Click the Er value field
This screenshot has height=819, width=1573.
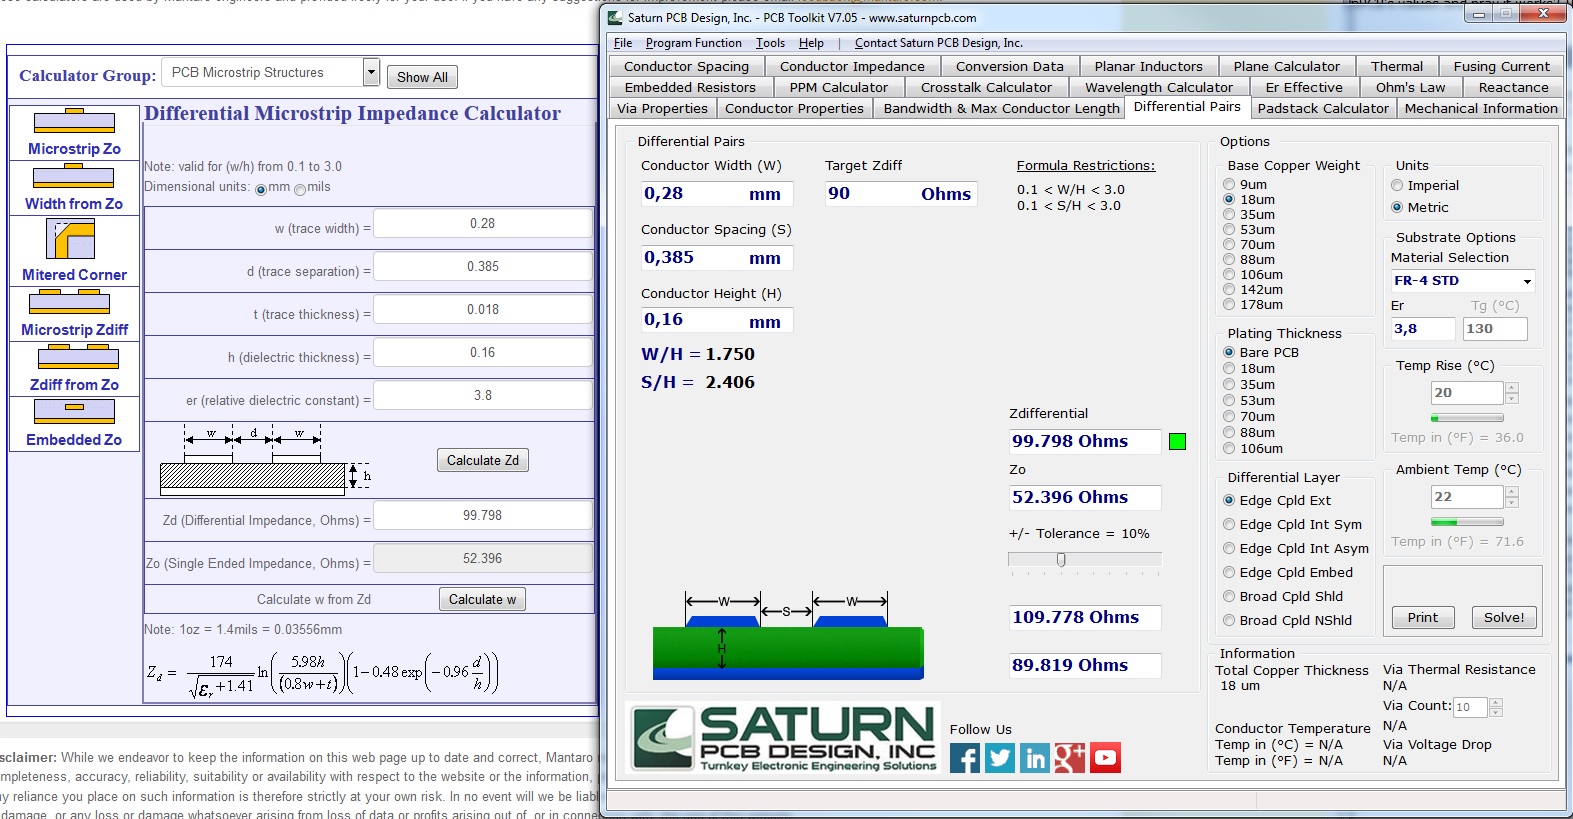[1422, 329]
